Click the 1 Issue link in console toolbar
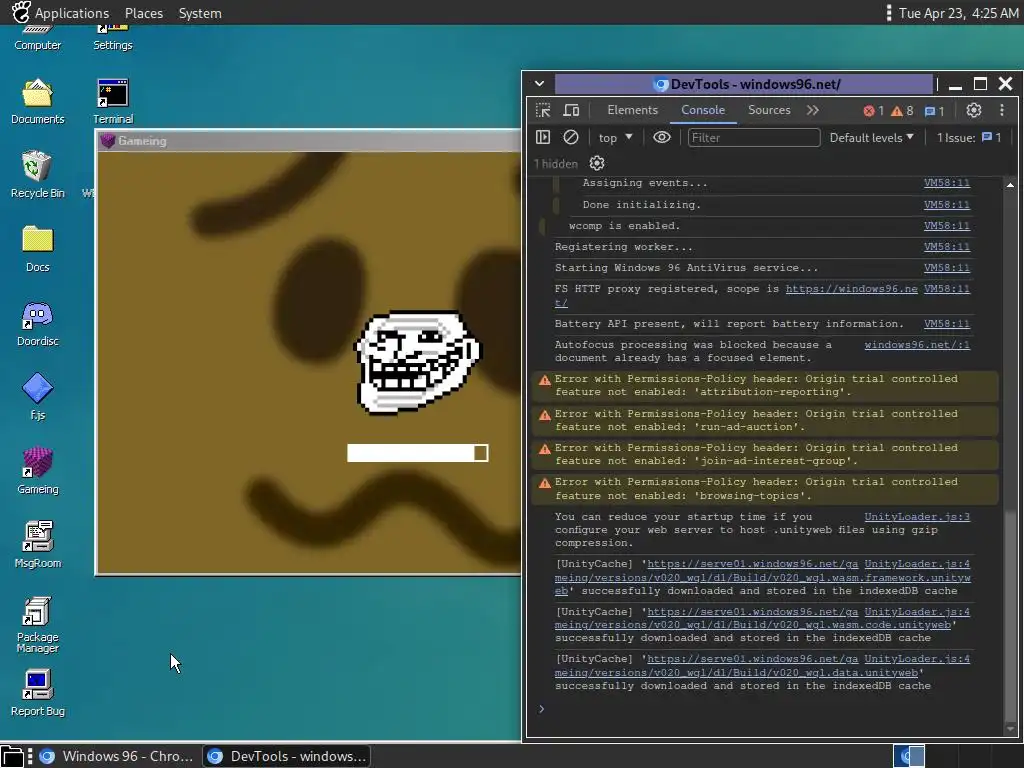Image resolution: width=1024 pixels, height=768 pixels. pyautogui.click(x=968, y=138)
